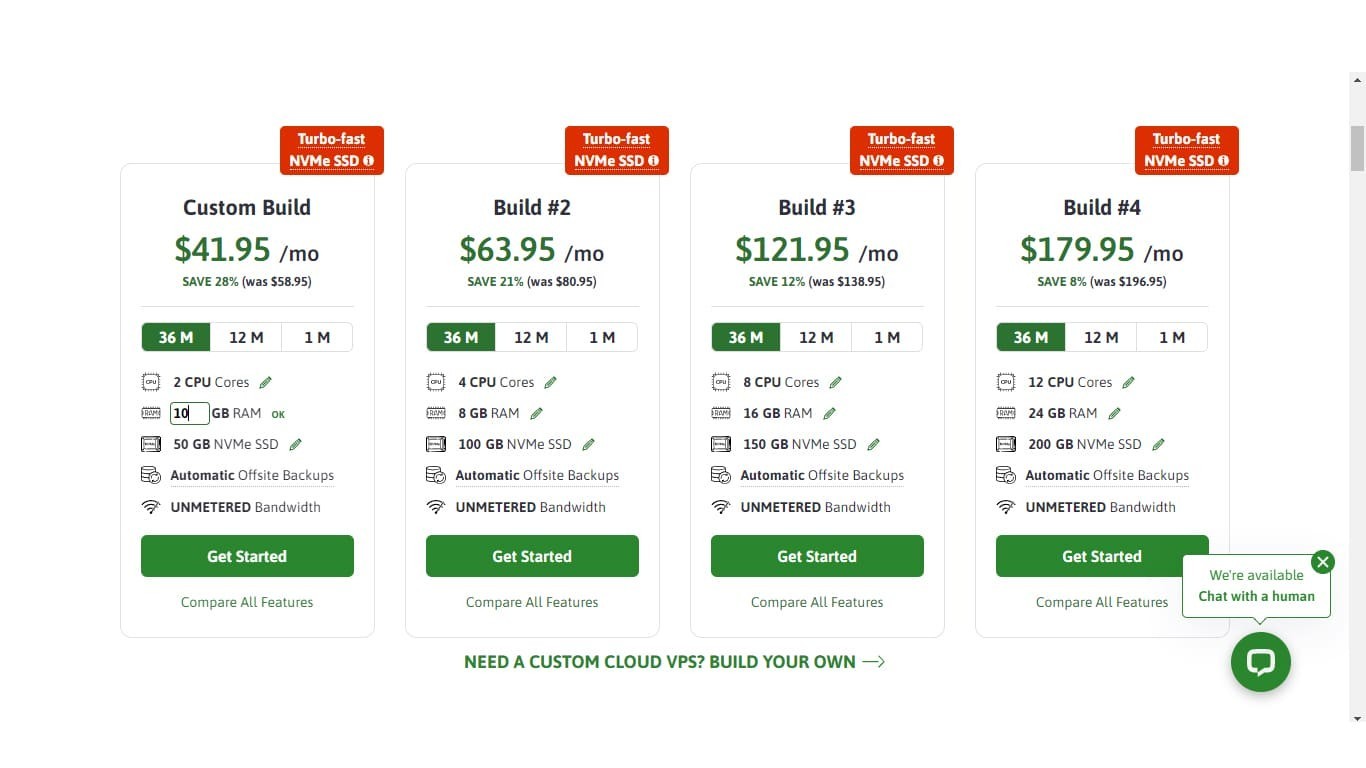This screenshot has width=1366, height=768.
Task: Edit CPU cores pencil icon in Custom Build
Action: click(x=265, y=382)
